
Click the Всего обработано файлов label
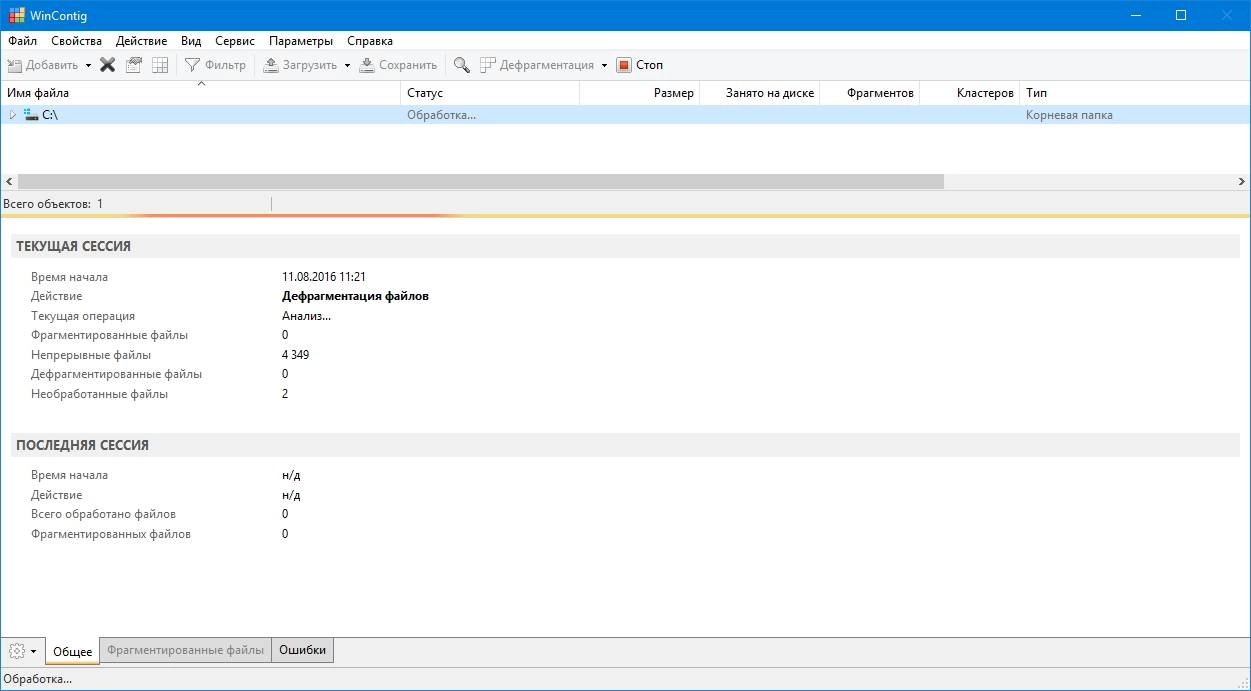click(x=103, y=514)
